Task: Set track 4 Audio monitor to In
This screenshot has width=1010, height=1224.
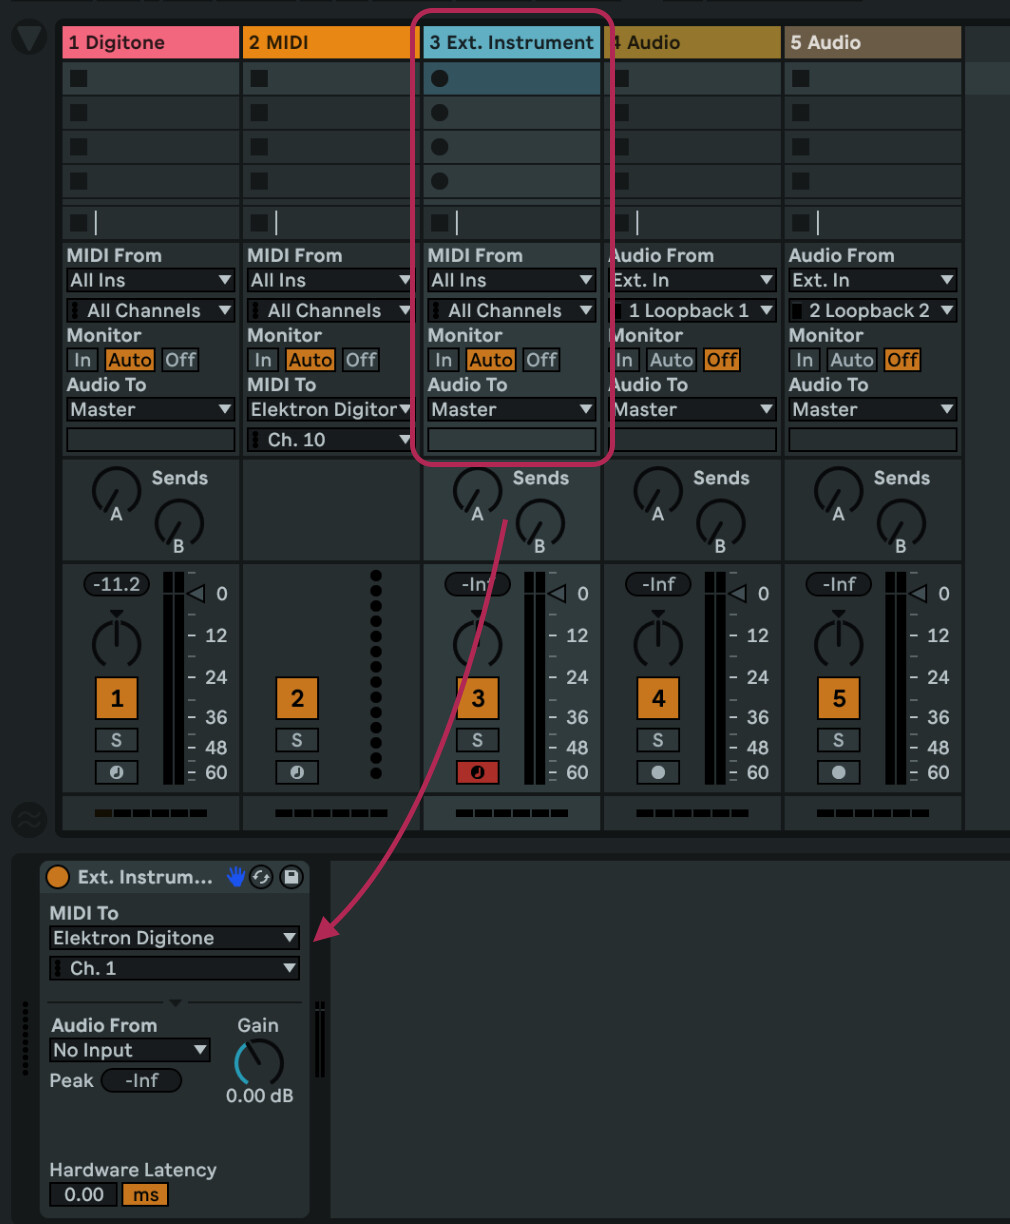Action: pos(625,360)
